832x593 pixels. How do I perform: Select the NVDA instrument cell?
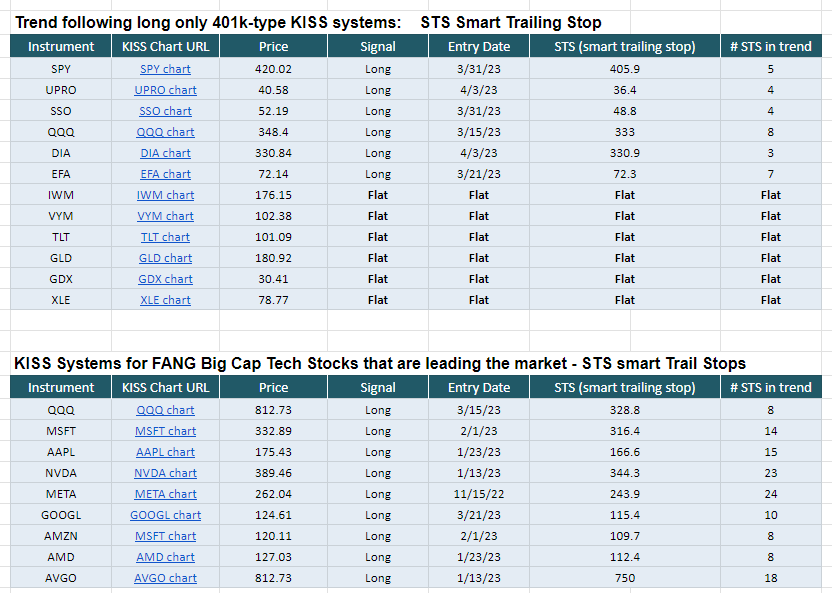point(61,473)
